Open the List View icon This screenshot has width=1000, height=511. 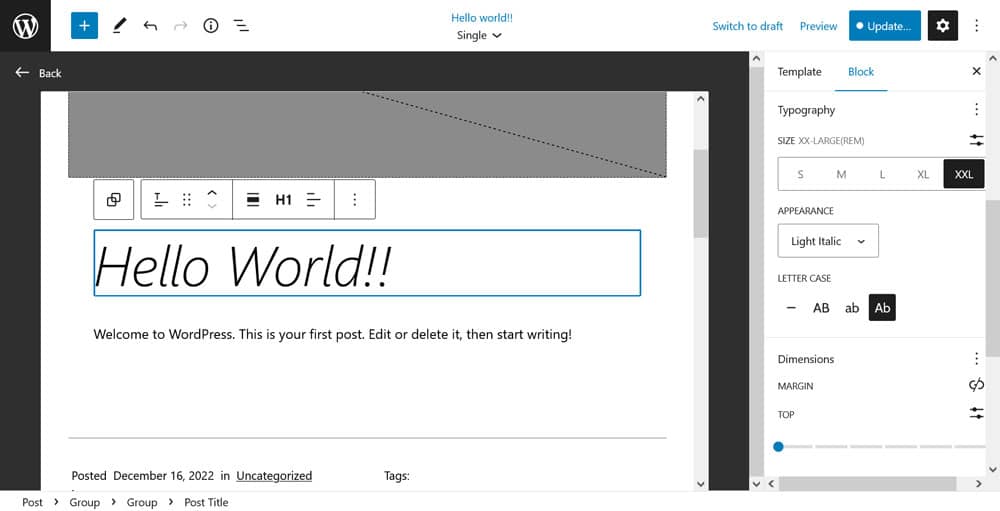(x=241, y=26)
